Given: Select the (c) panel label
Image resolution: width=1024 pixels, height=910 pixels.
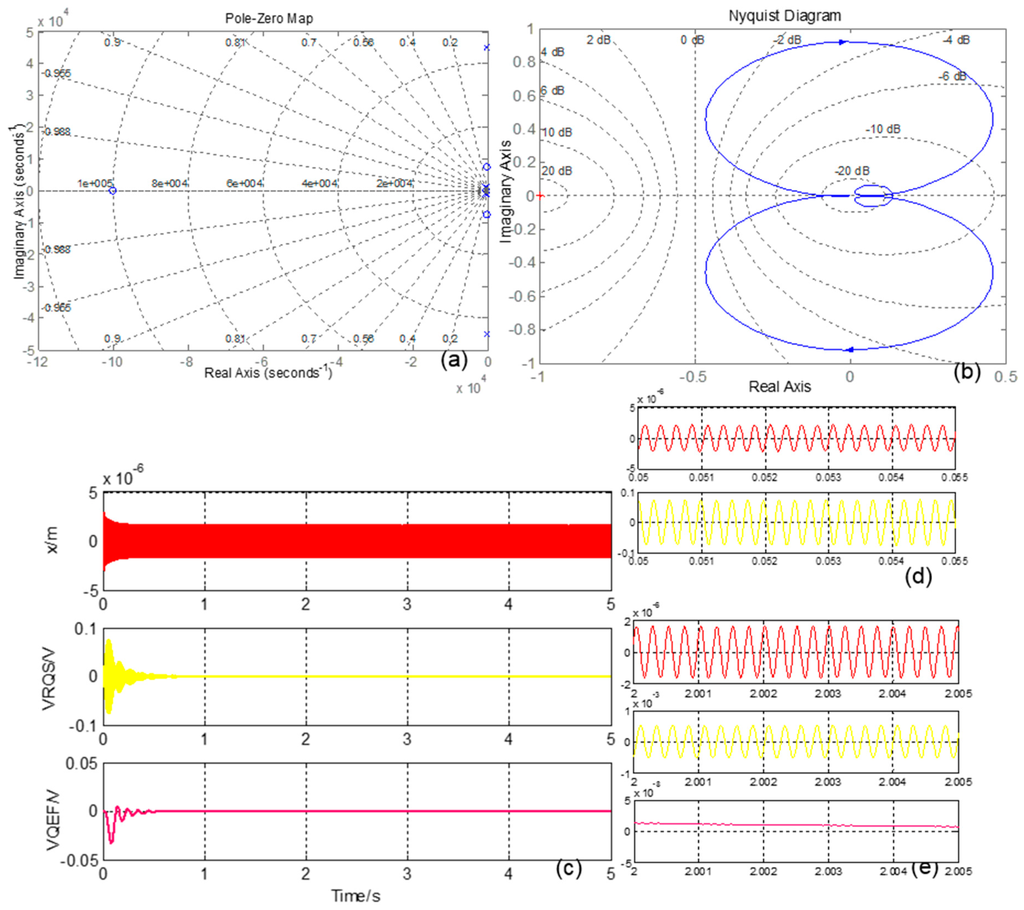Looking at the screenshot, I should (568, 867).
